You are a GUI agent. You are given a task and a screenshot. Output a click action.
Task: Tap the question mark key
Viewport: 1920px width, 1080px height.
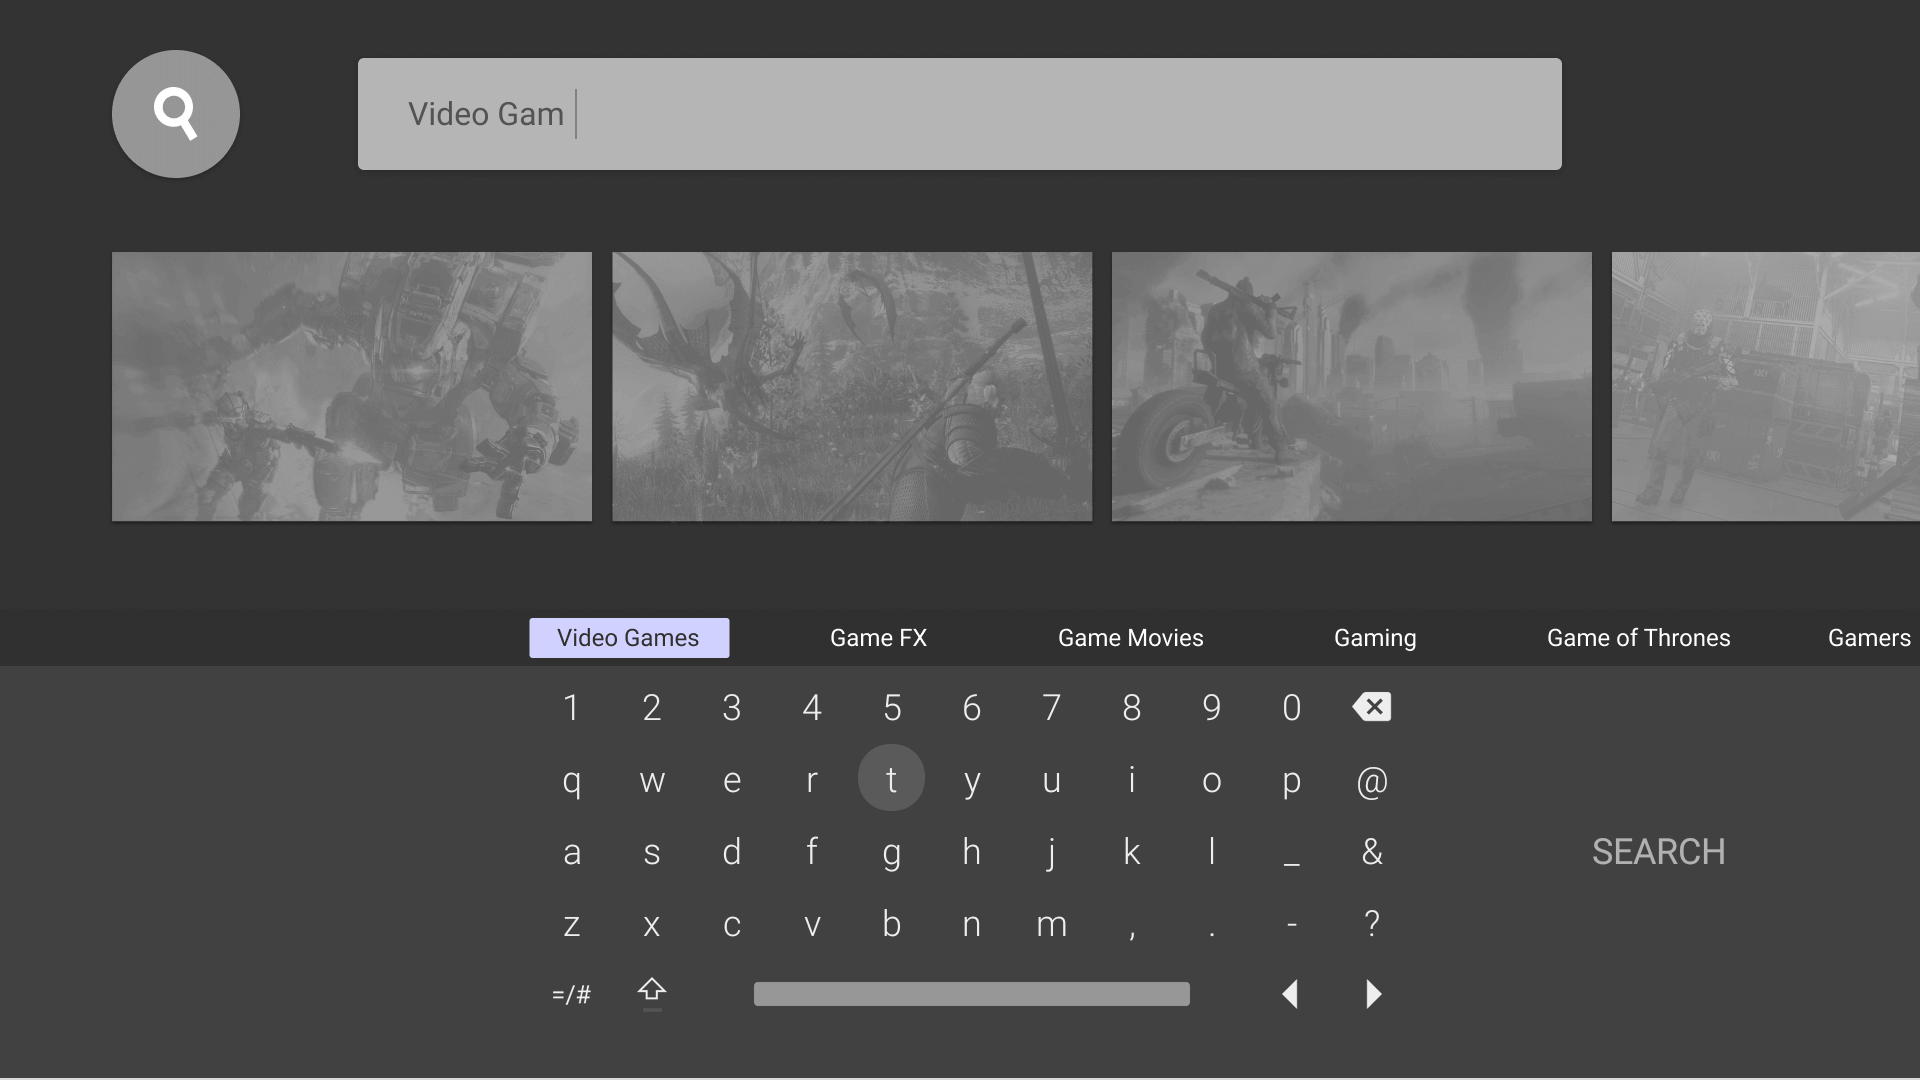click(1372, 922)
